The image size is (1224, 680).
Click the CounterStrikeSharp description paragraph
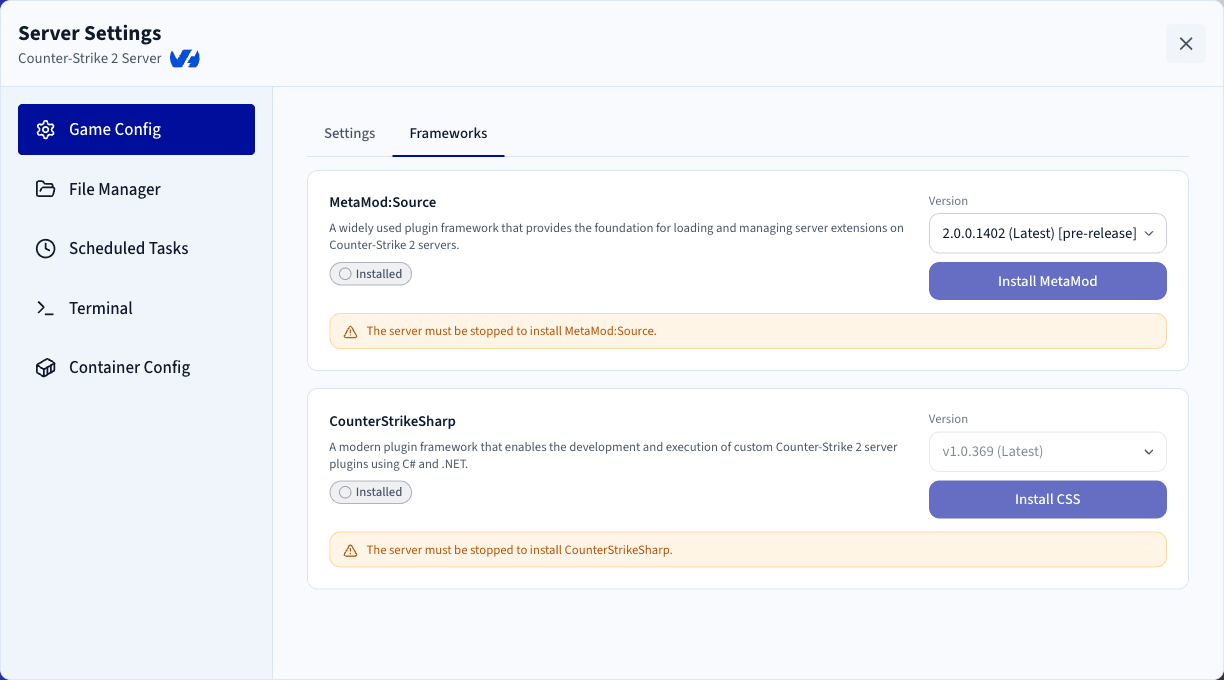click(x=613, y=455)
